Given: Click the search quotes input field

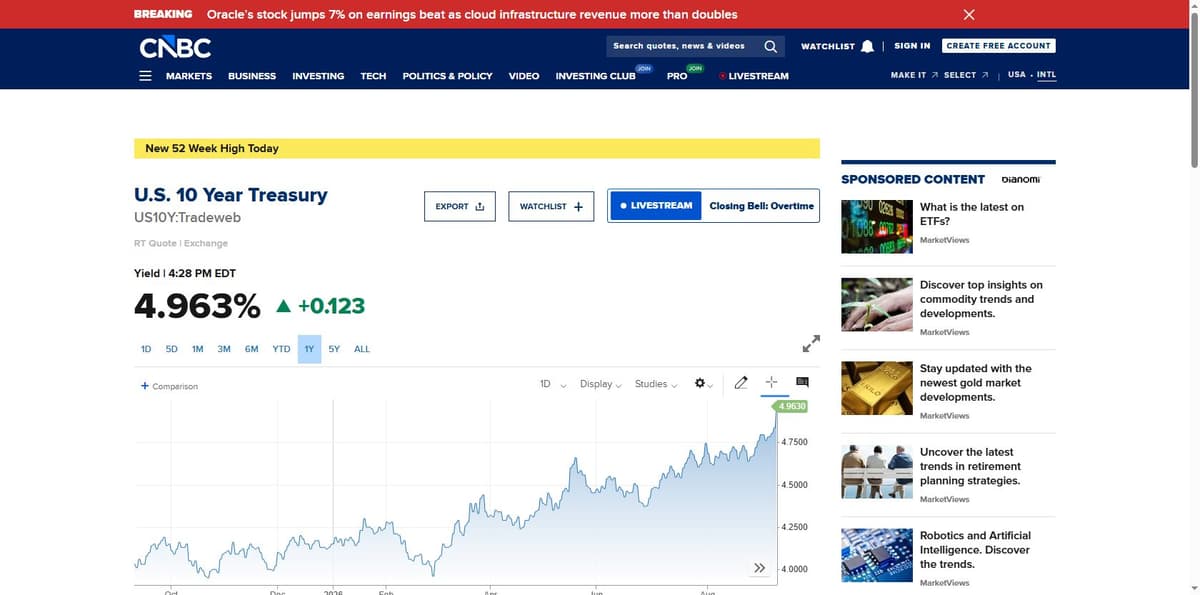Looking at the screenshot, I should (x=682, y=46).
